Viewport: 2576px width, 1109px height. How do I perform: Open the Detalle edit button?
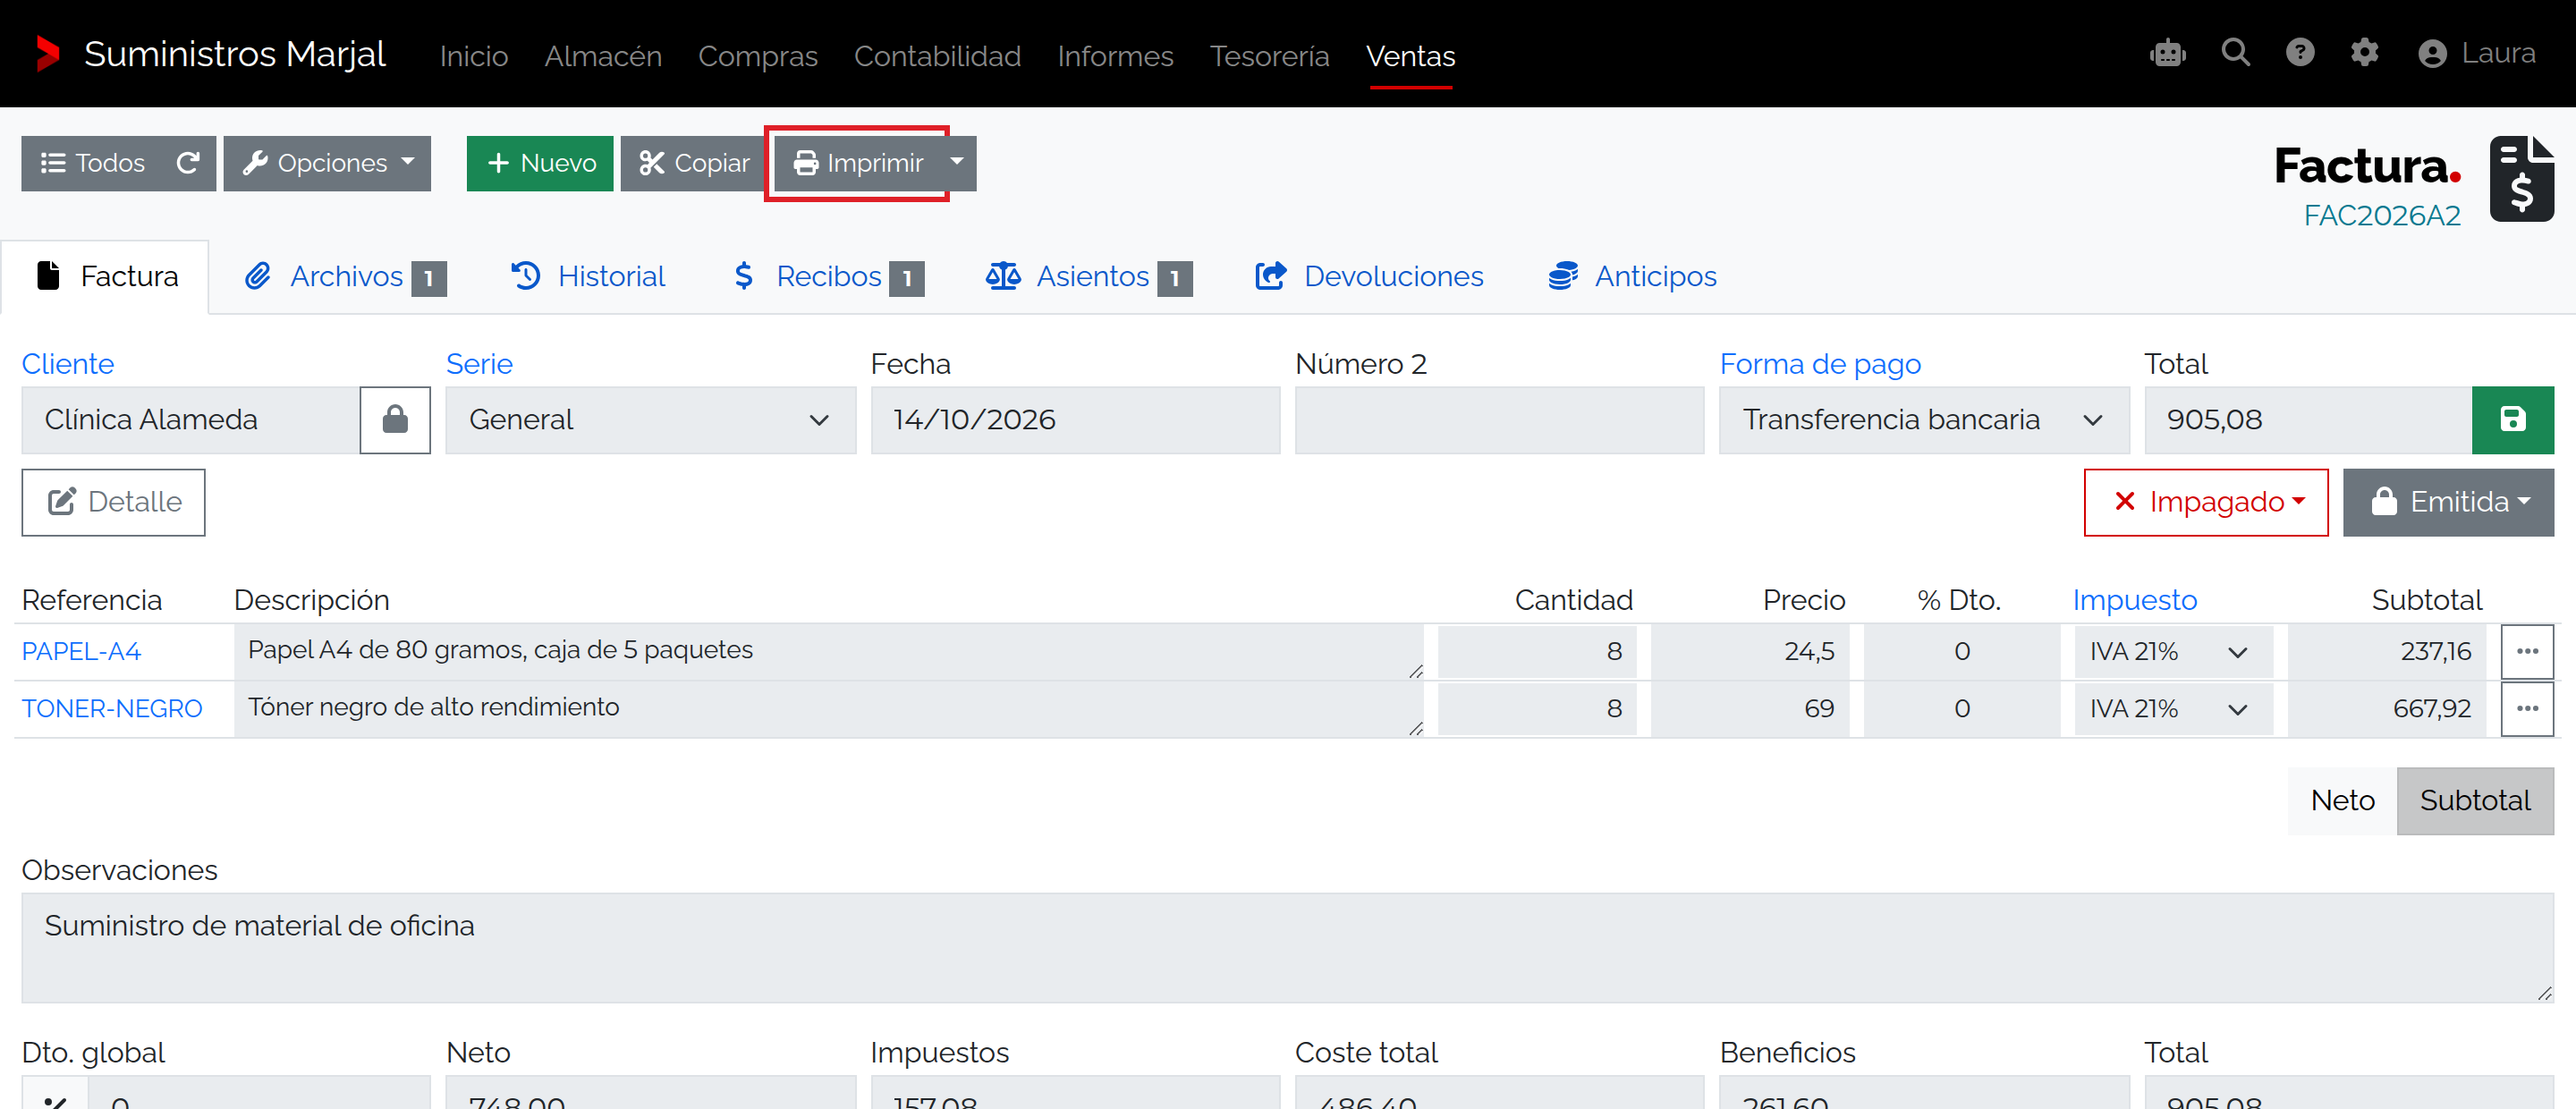pyautogui.click(x=114, y=502)
